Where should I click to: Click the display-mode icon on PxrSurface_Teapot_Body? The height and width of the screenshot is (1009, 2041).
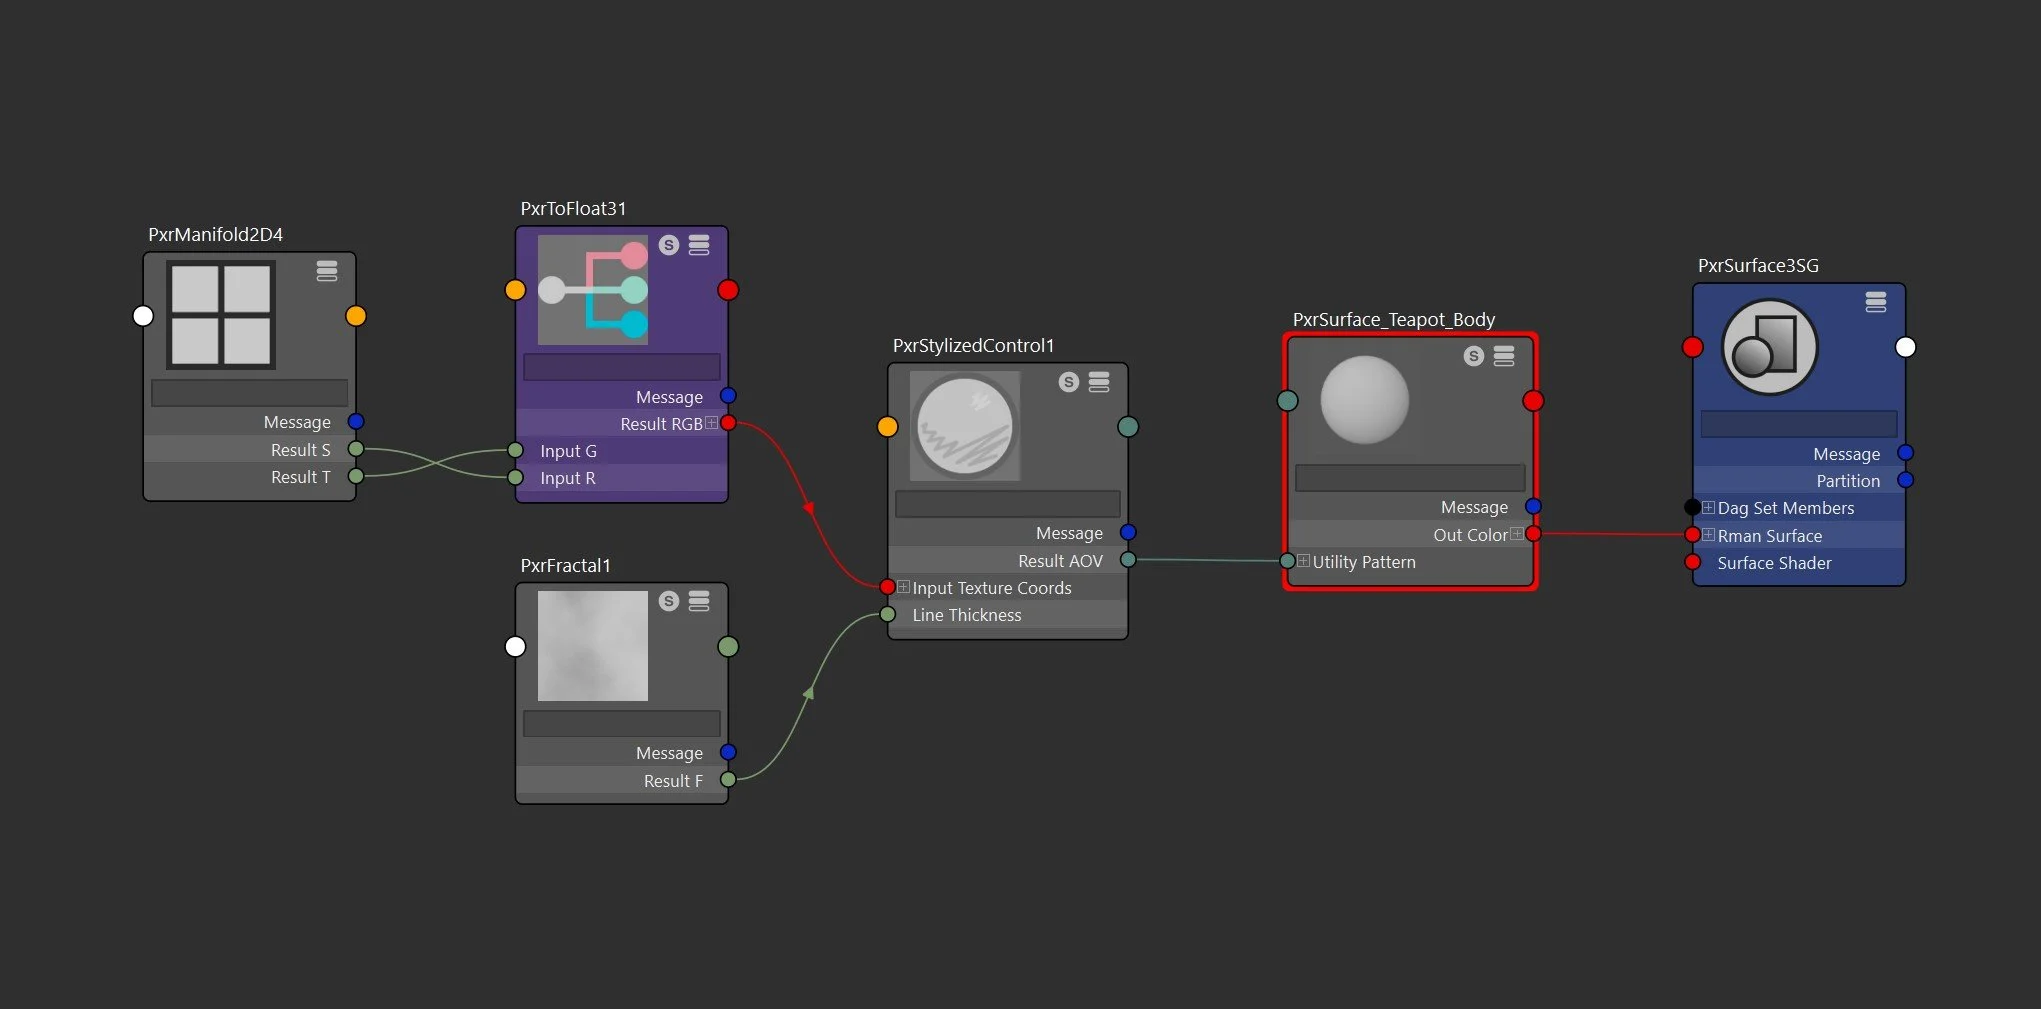pyautogui.click(x=1503, y=356)
